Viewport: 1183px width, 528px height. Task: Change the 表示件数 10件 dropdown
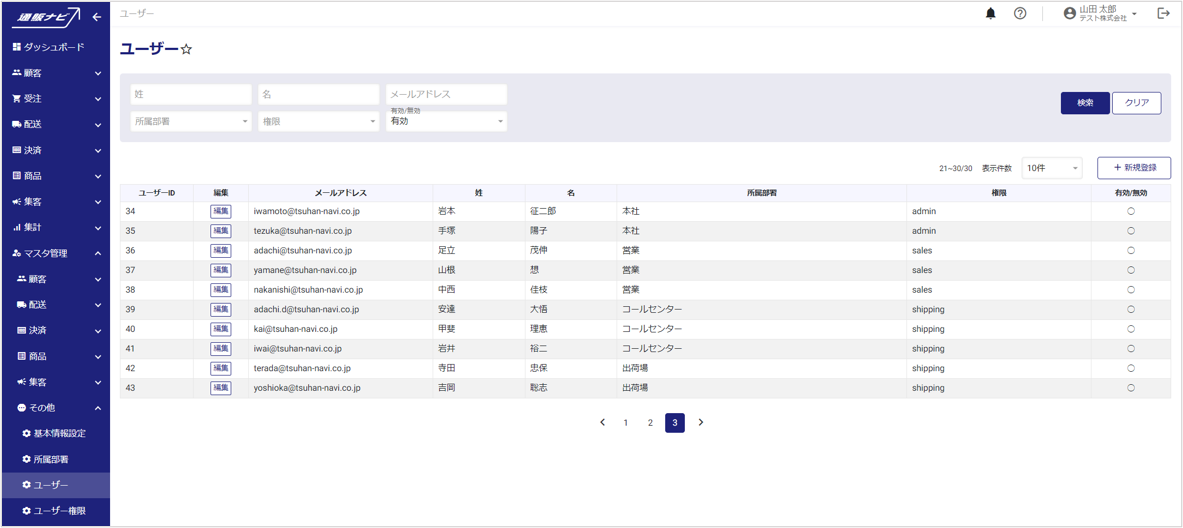click(1051, 168)
